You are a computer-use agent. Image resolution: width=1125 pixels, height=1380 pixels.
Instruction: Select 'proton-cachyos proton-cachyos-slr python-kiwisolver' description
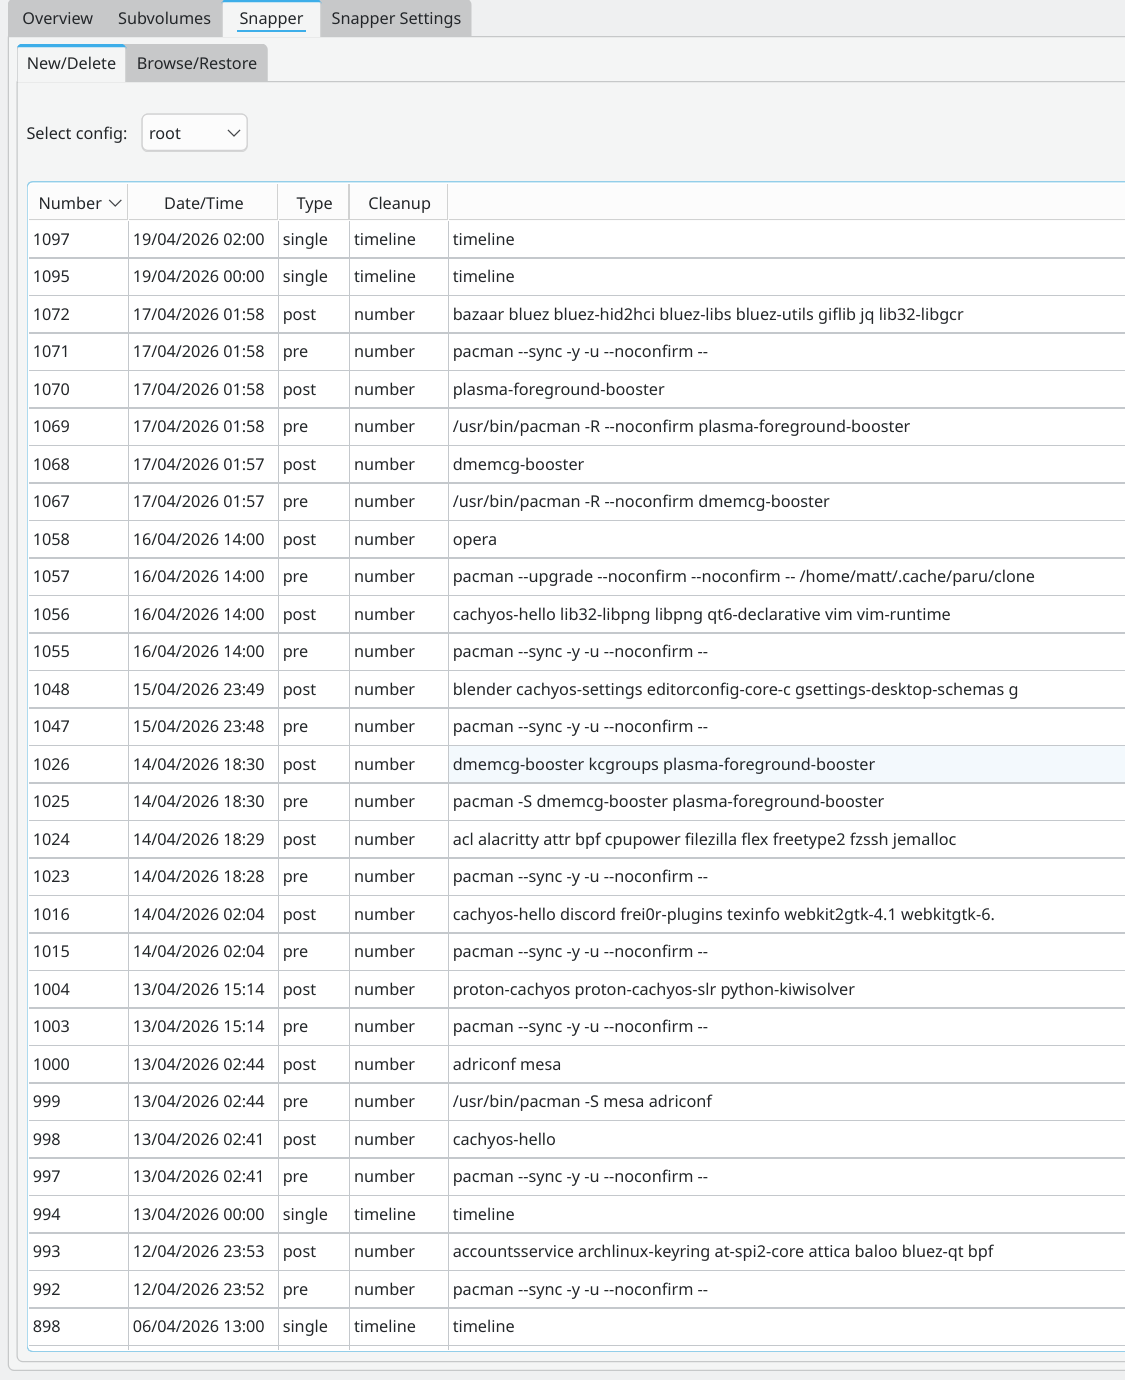coord(653,989)
